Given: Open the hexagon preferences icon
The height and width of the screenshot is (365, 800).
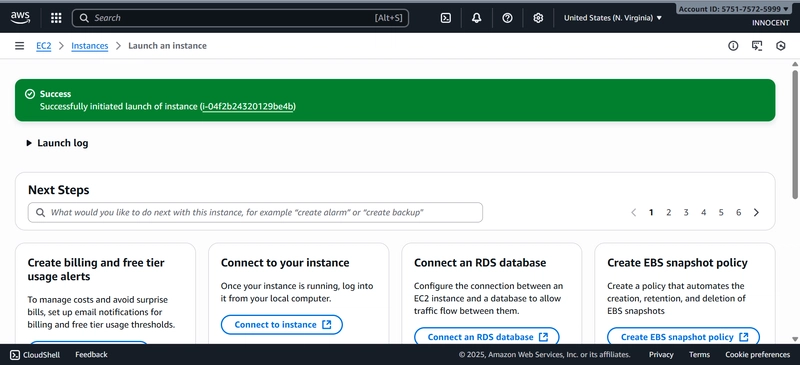Looking at the screenshot, I should click(781, 46).
